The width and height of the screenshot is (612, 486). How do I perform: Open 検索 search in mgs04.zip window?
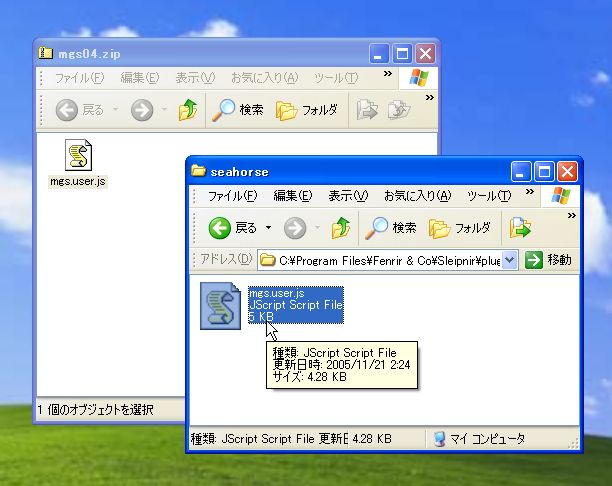click(x=238, y=110)
